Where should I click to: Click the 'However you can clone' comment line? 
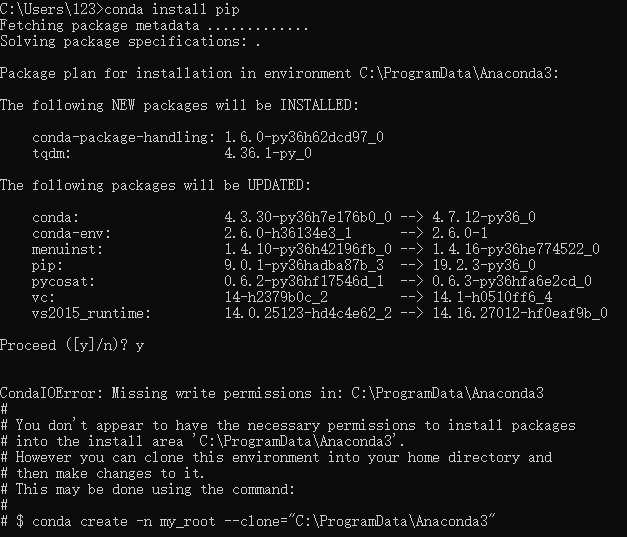276,457
